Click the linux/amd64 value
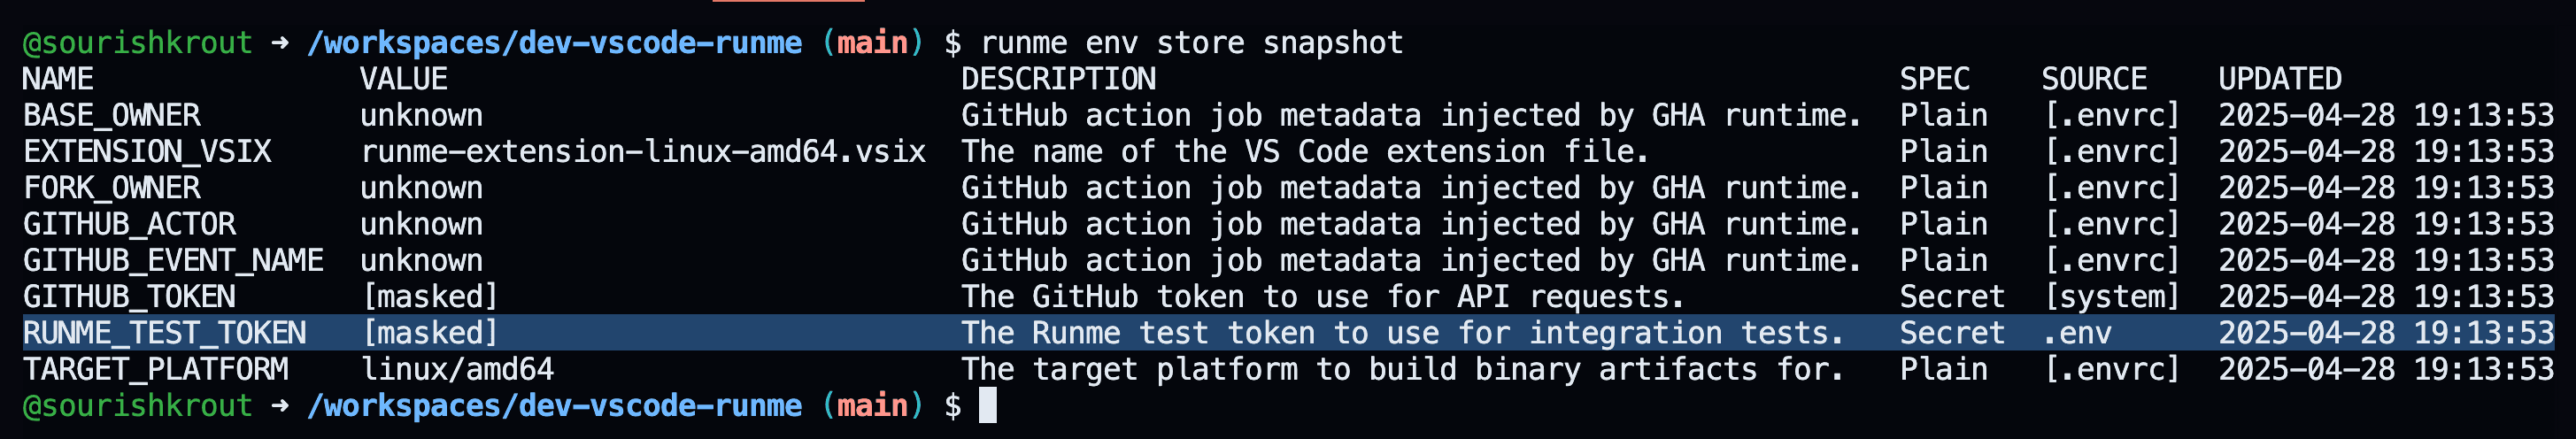The image size is (2576, 439). coord(457,370)
